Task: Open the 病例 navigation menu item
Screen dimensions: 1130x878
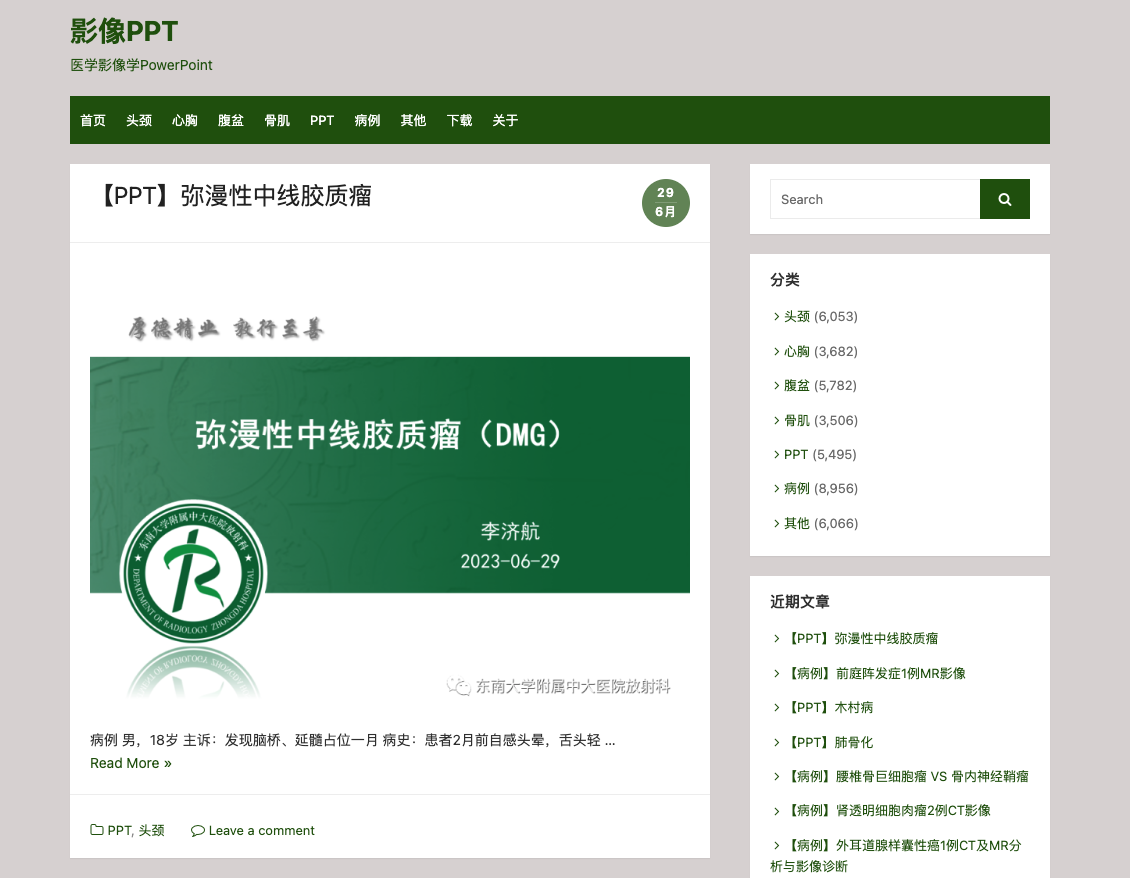Action: click(x=368, y=120)
